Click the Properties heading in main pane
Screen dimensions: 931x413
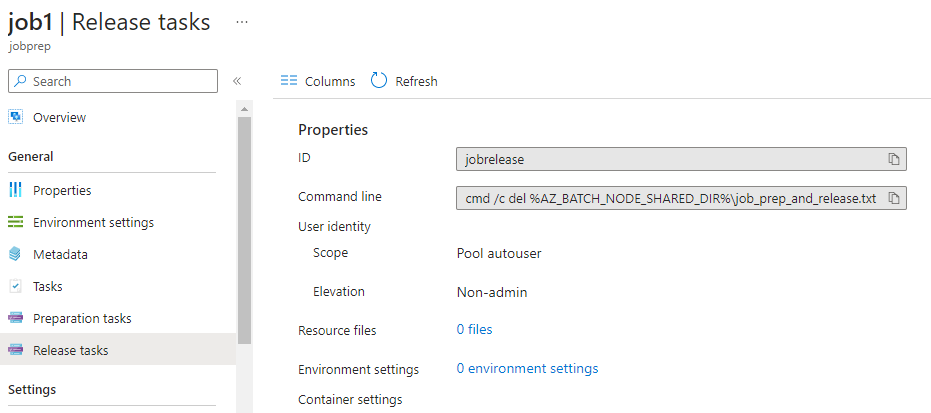333,129
